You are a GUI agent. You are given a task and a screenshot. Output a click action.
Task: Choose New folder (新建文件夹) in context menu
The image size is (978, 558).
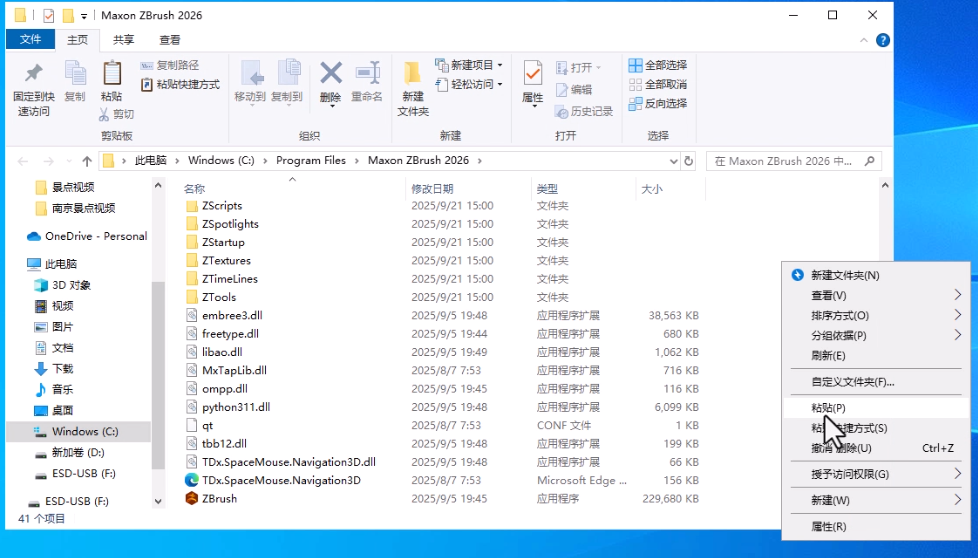(876, 275)
